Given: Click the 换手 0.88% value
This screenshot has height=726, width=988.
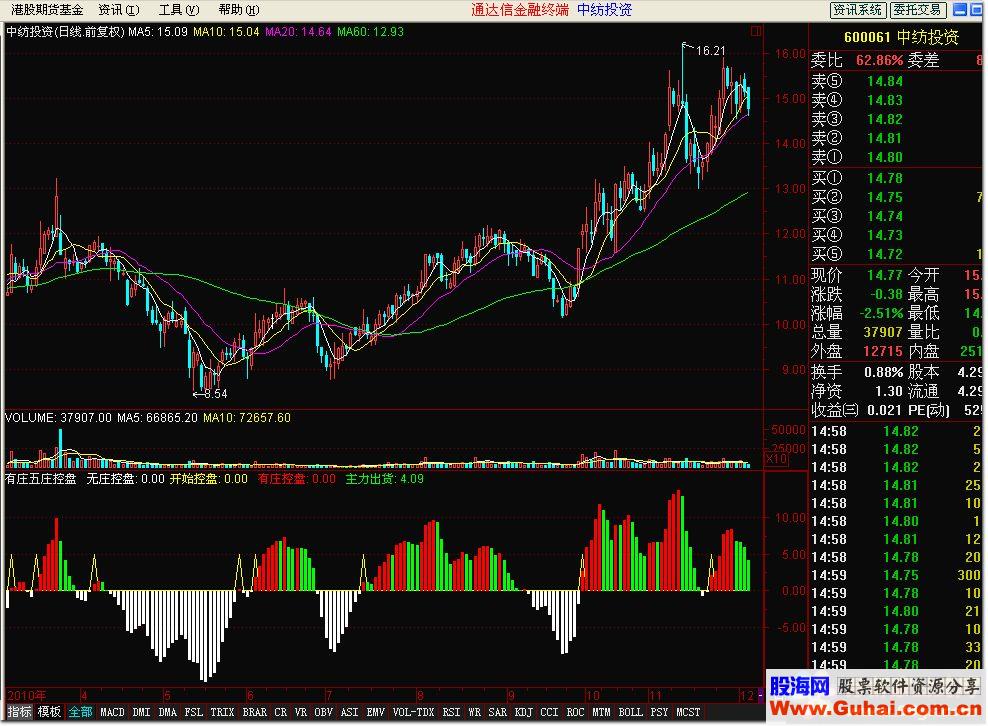Looking at the screenshot, I should (883, 372).
